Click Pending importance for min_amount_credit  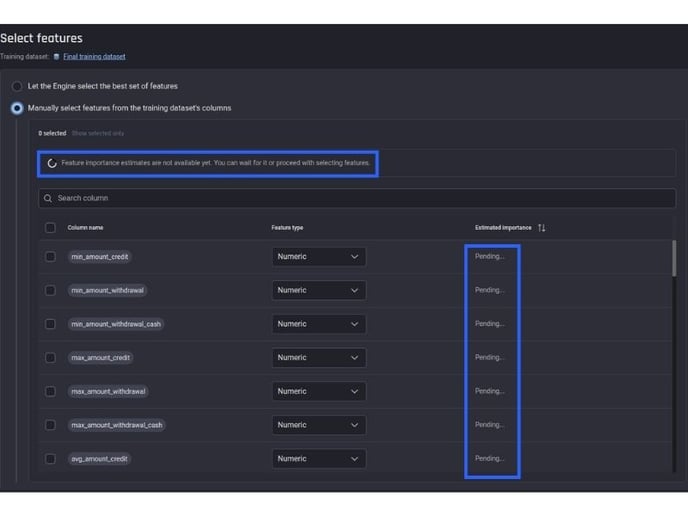[x=490, y=256]
